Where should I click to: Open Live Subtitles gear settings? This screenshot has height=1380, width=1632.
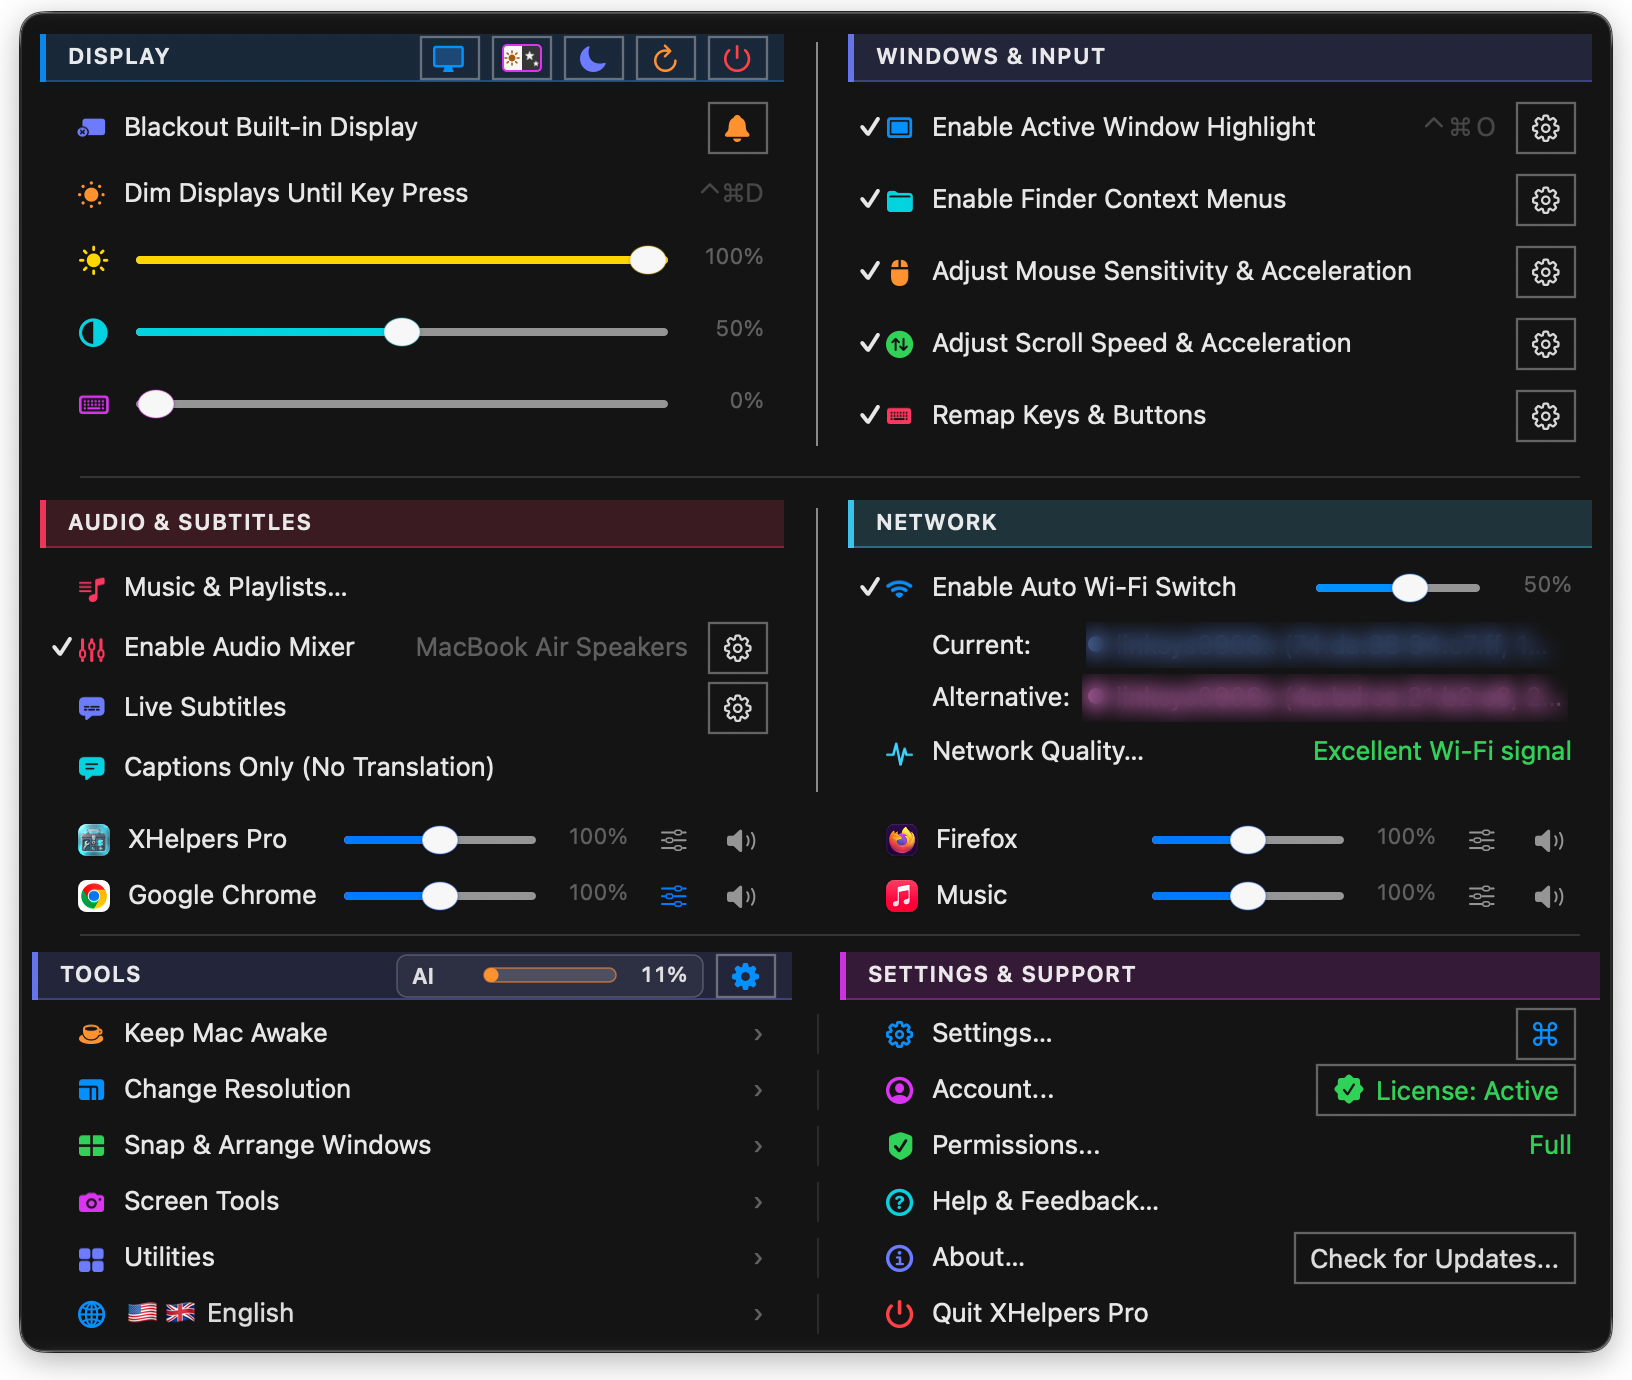[737, 708]
